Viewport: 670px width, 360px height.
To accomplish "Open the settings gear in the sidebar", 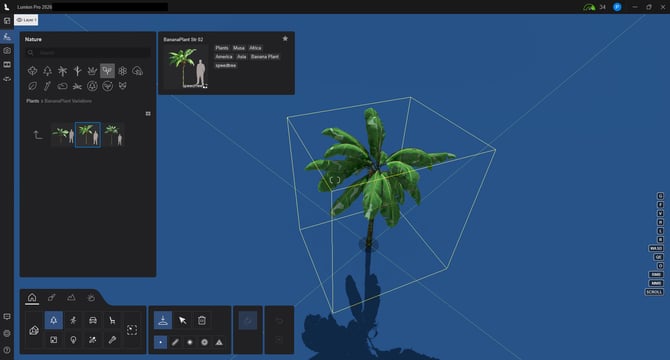I will [7, 333].
